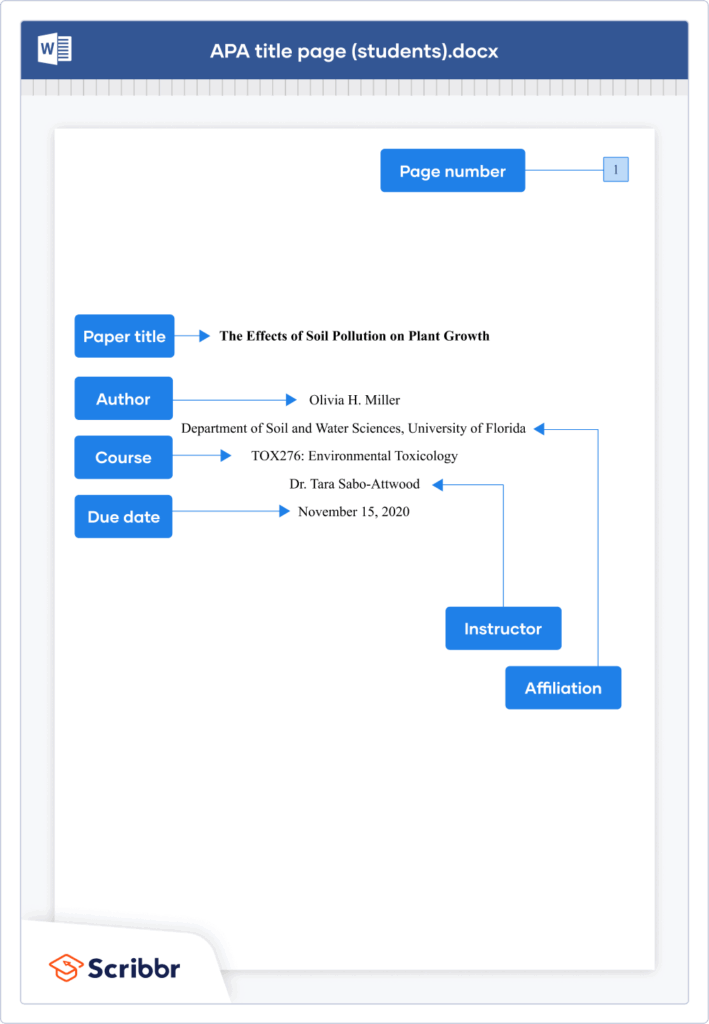
Task: Select the Course label
Action: pyautogui.click(x=123, y=457)
